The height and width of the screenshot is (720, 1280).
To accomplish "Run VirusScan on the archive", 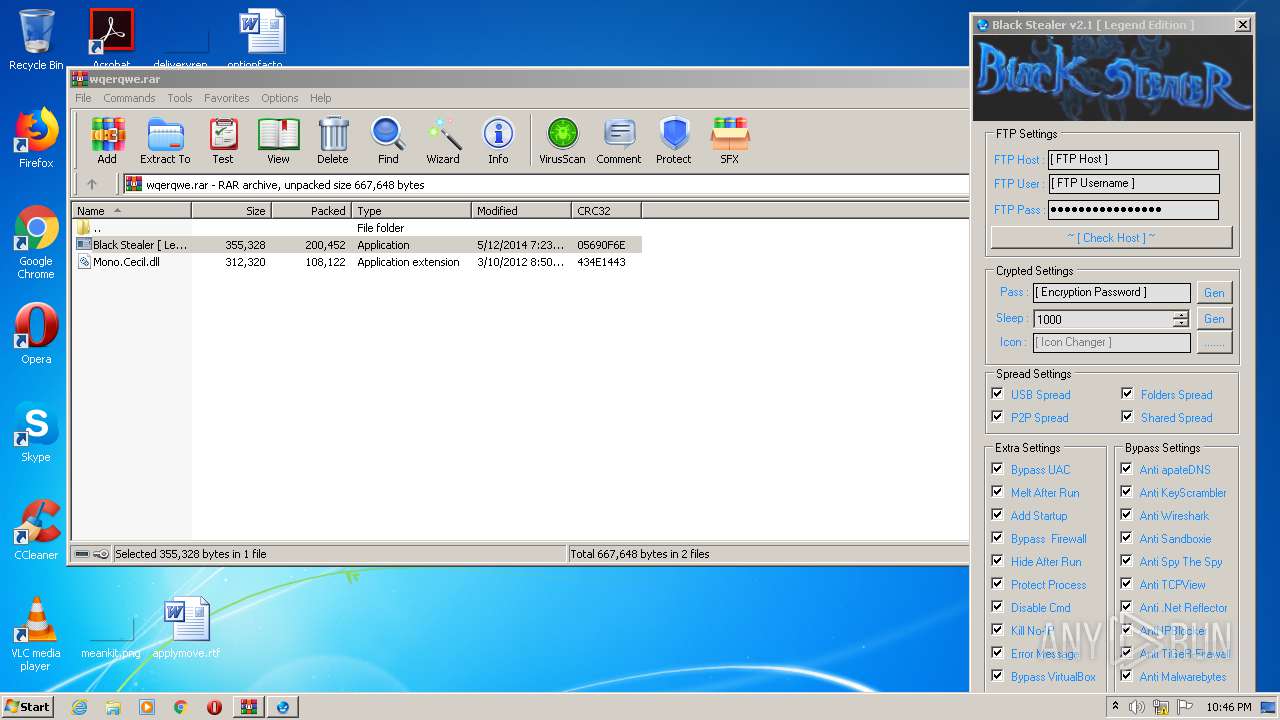I will [562, 140].
